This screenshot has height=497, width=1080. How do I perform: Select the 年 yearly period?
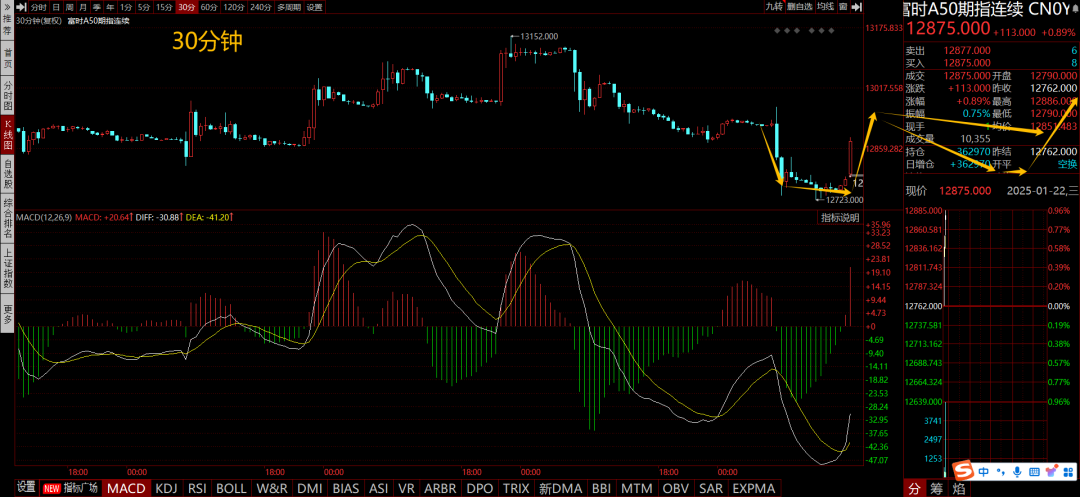[x=110, y=7]
